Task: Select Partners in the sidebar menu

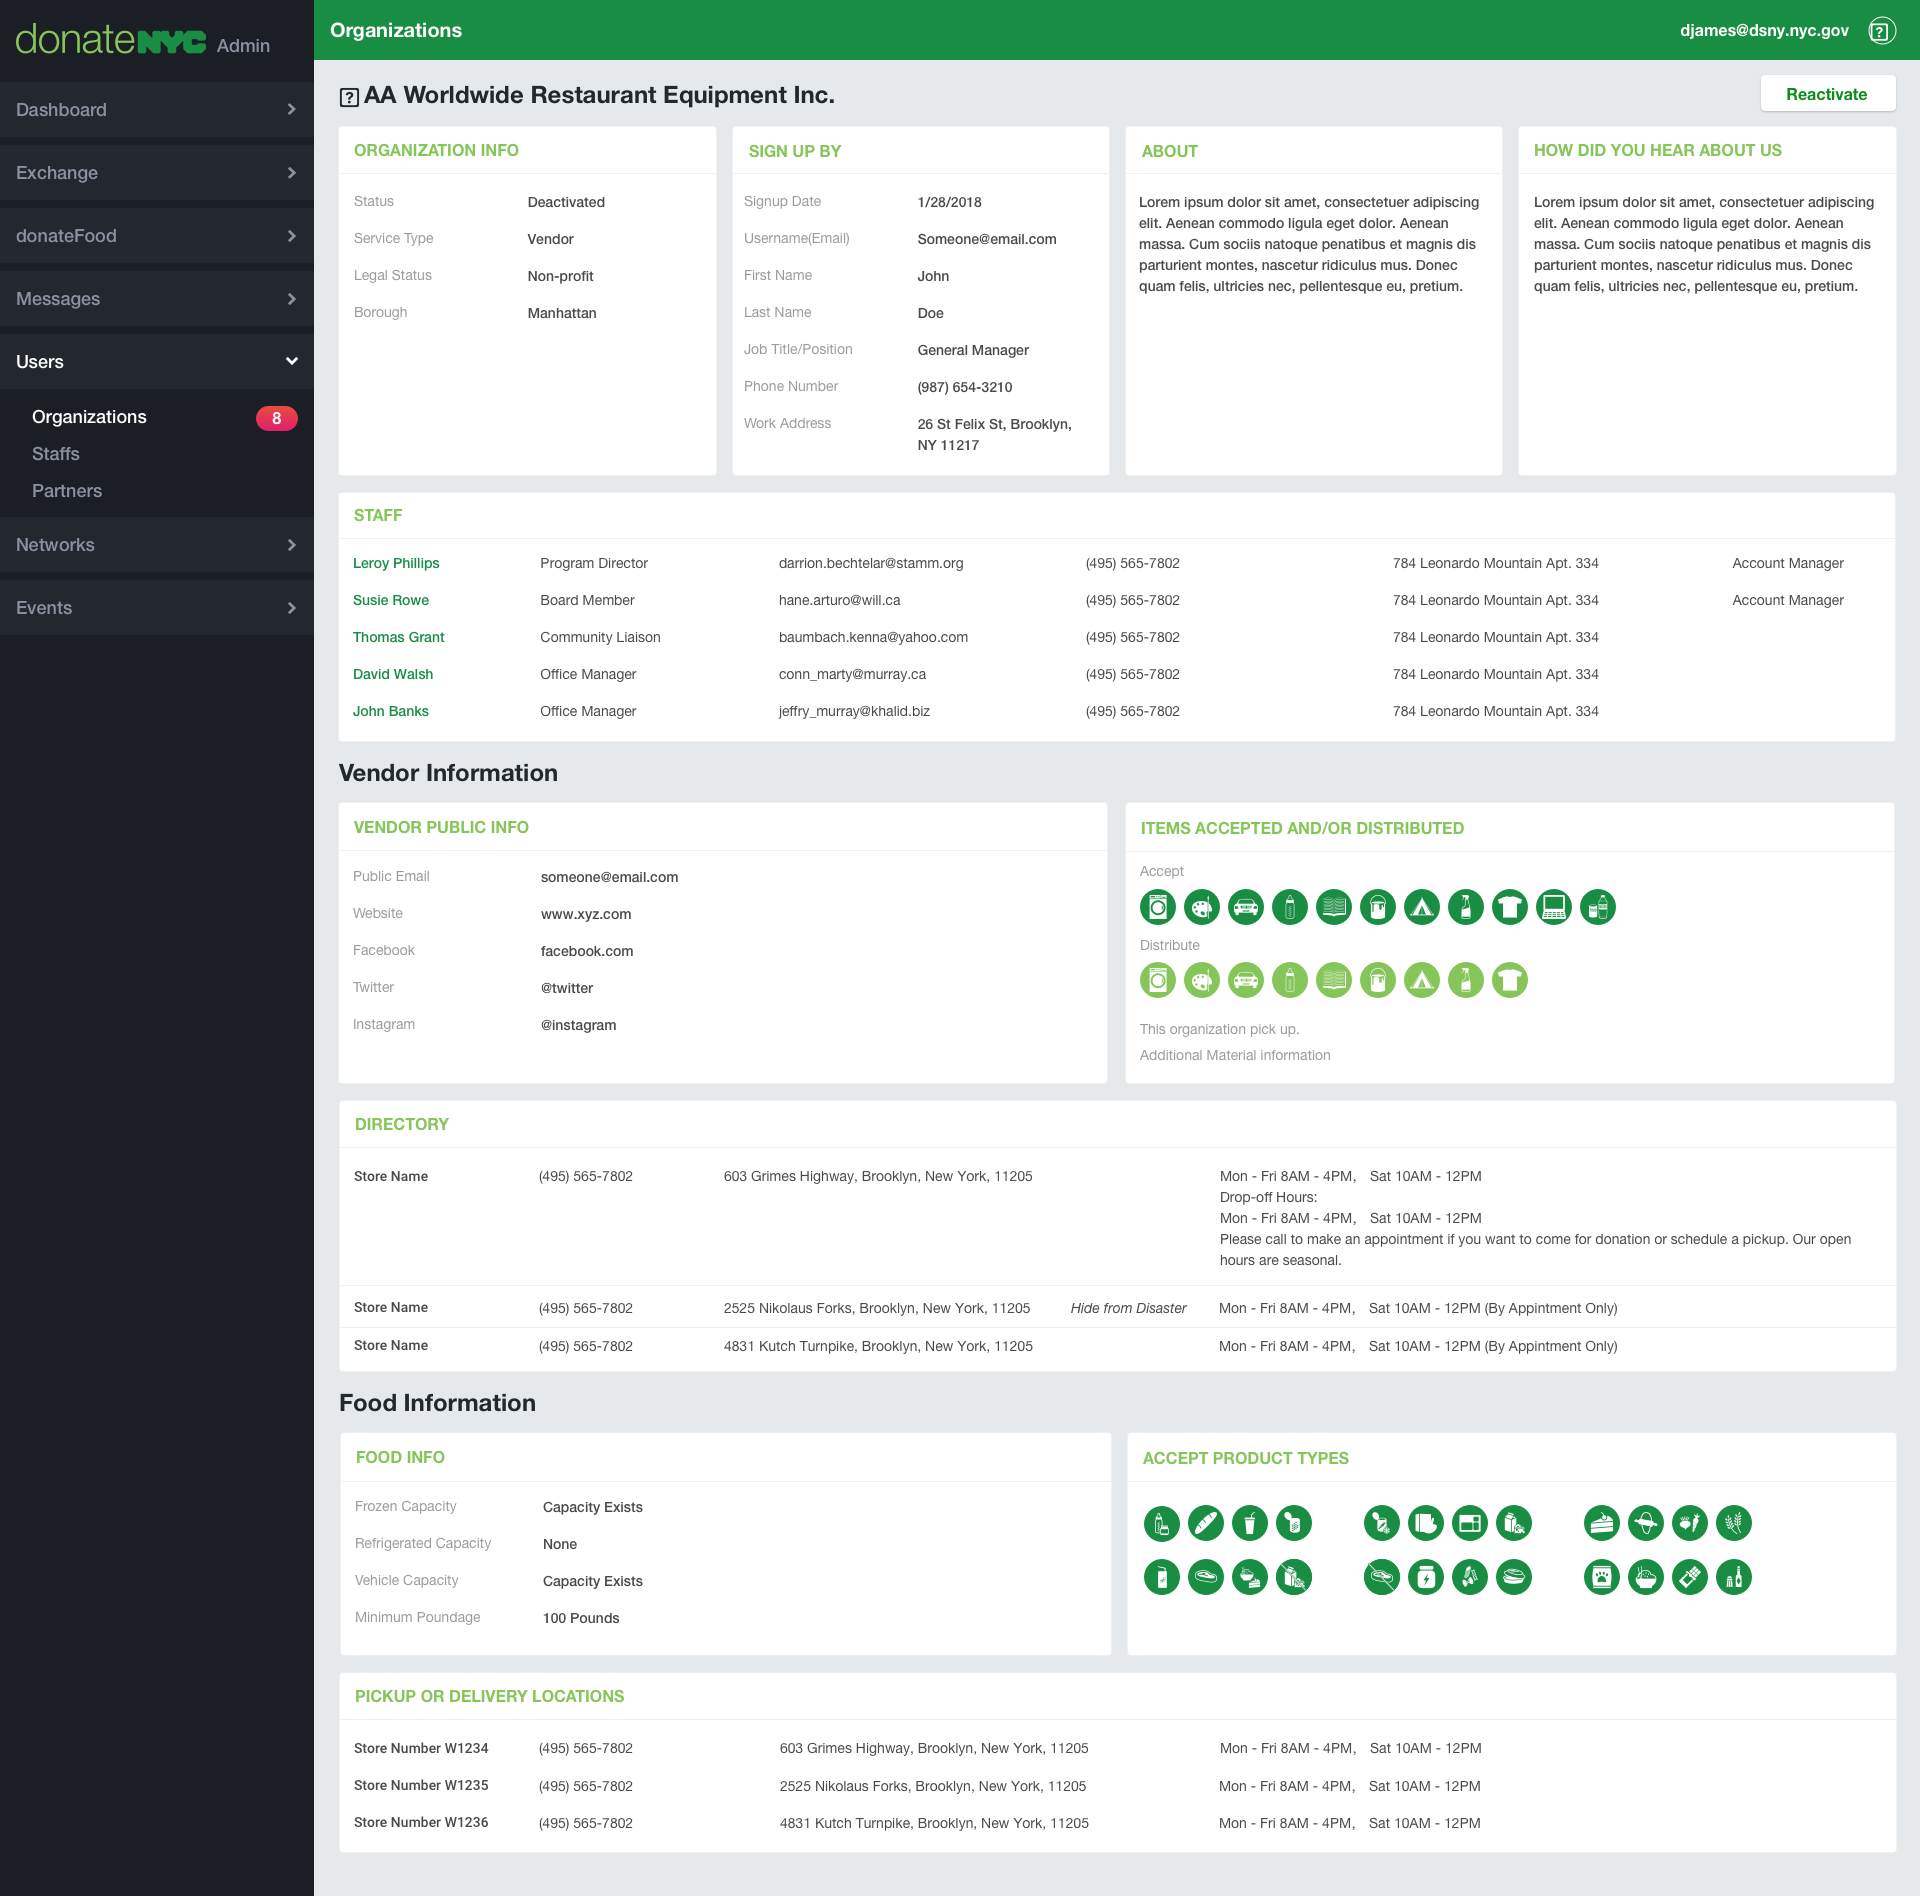Action: 67,490
